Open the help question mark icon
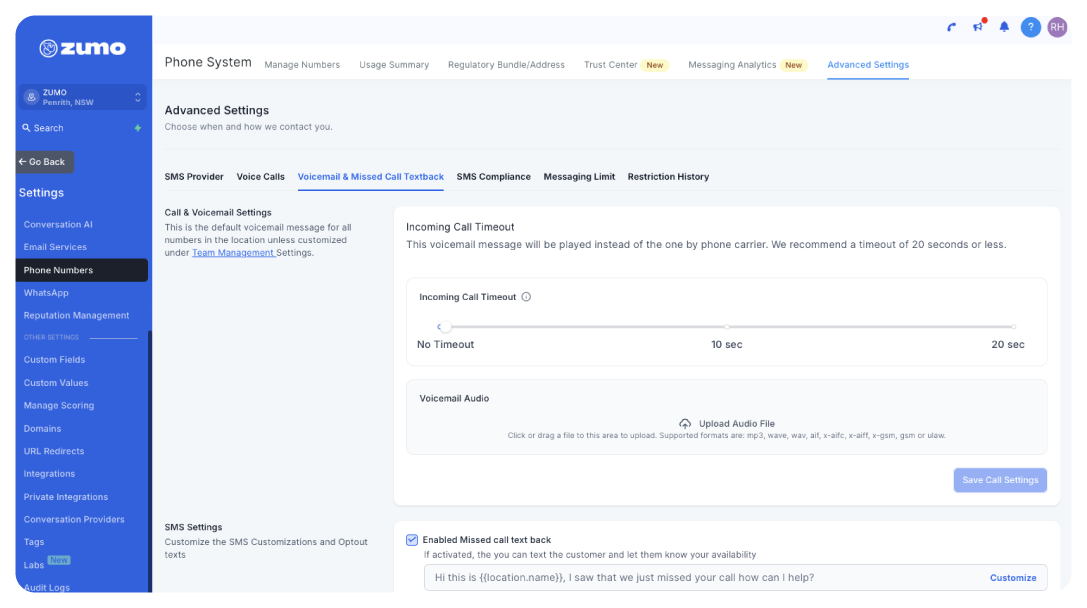1087x608 pixels. pos(1030,27)
